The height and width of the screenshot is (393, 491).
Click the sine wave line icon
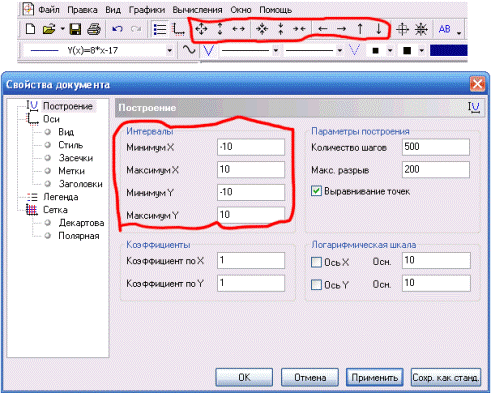click(189, 50)
